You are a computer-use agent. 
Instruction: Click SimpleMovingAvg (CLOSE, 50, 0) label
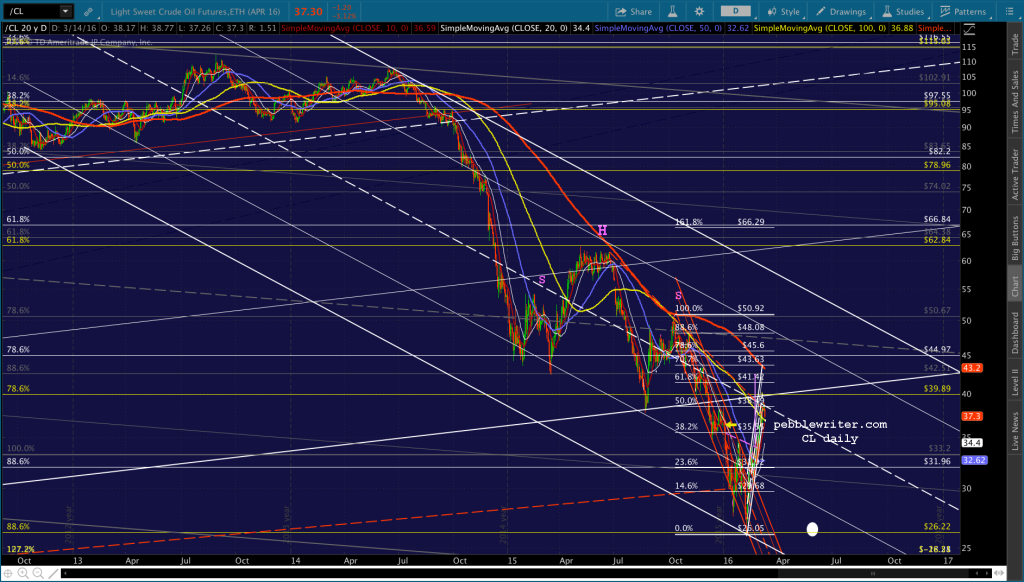658,29
